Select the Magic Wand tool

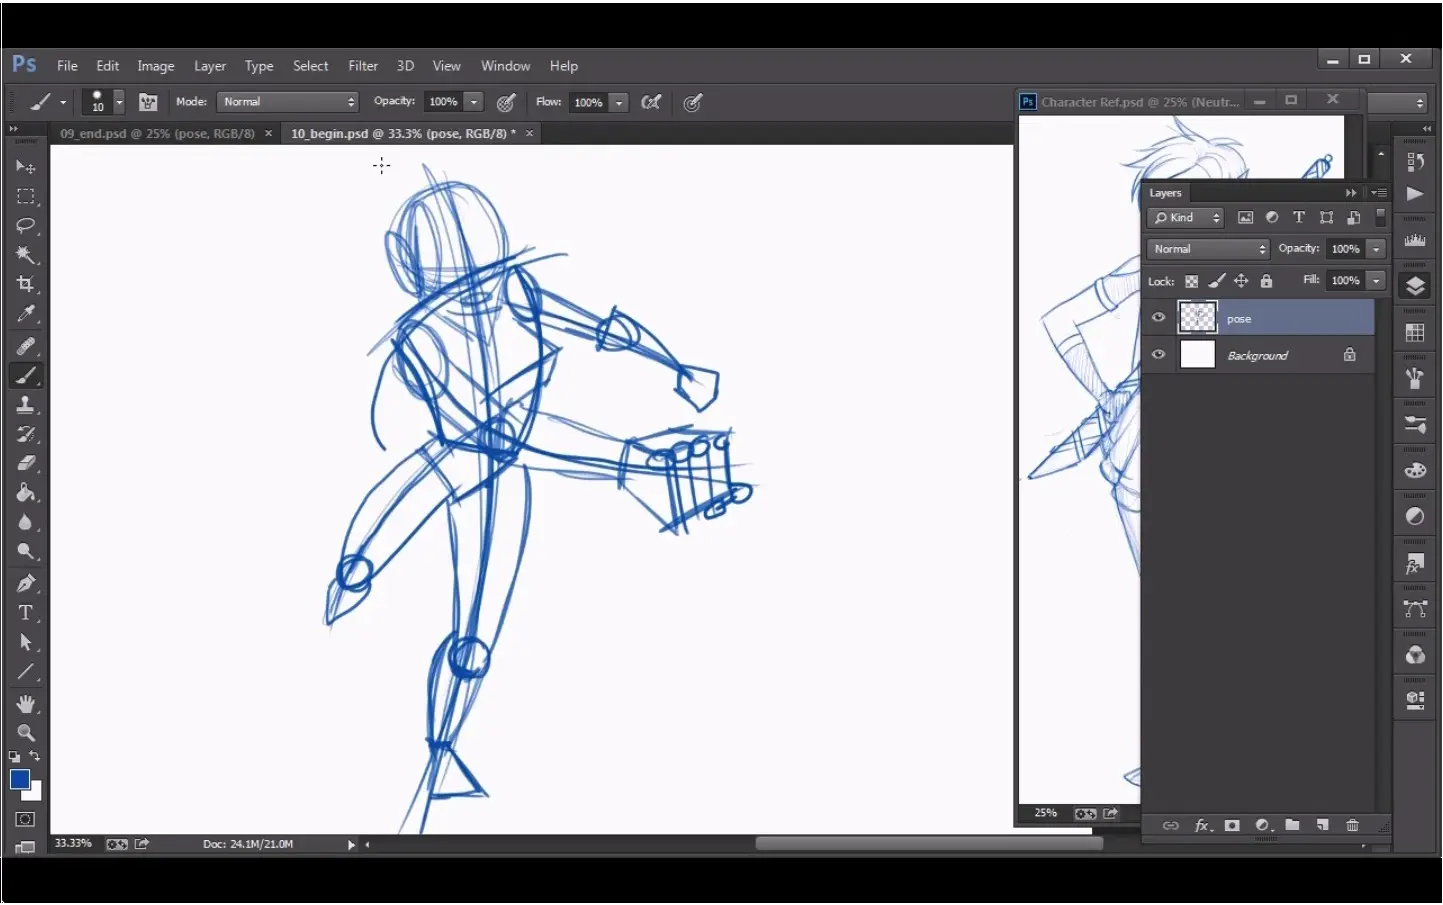coord(26,255)
